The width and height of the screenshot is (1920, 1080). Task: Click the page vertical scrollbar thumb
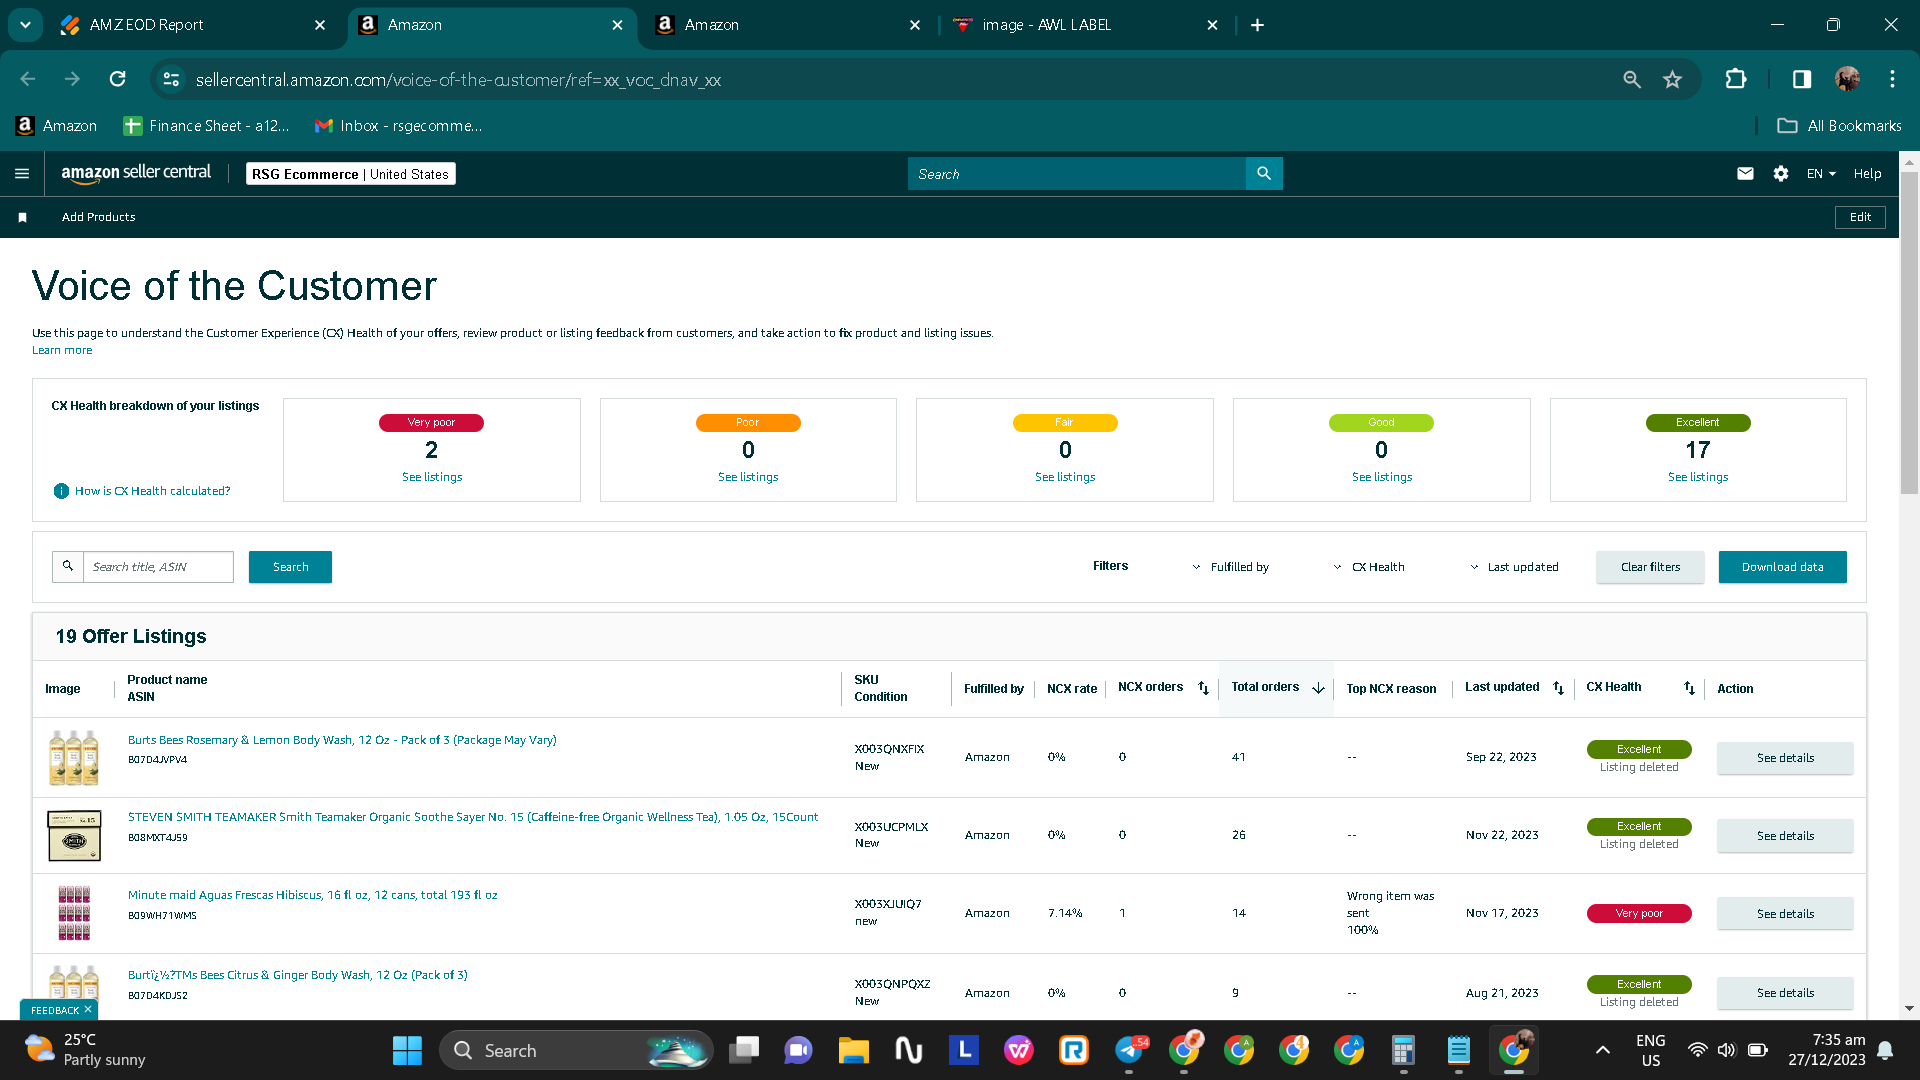click(x=1909, y=333)
